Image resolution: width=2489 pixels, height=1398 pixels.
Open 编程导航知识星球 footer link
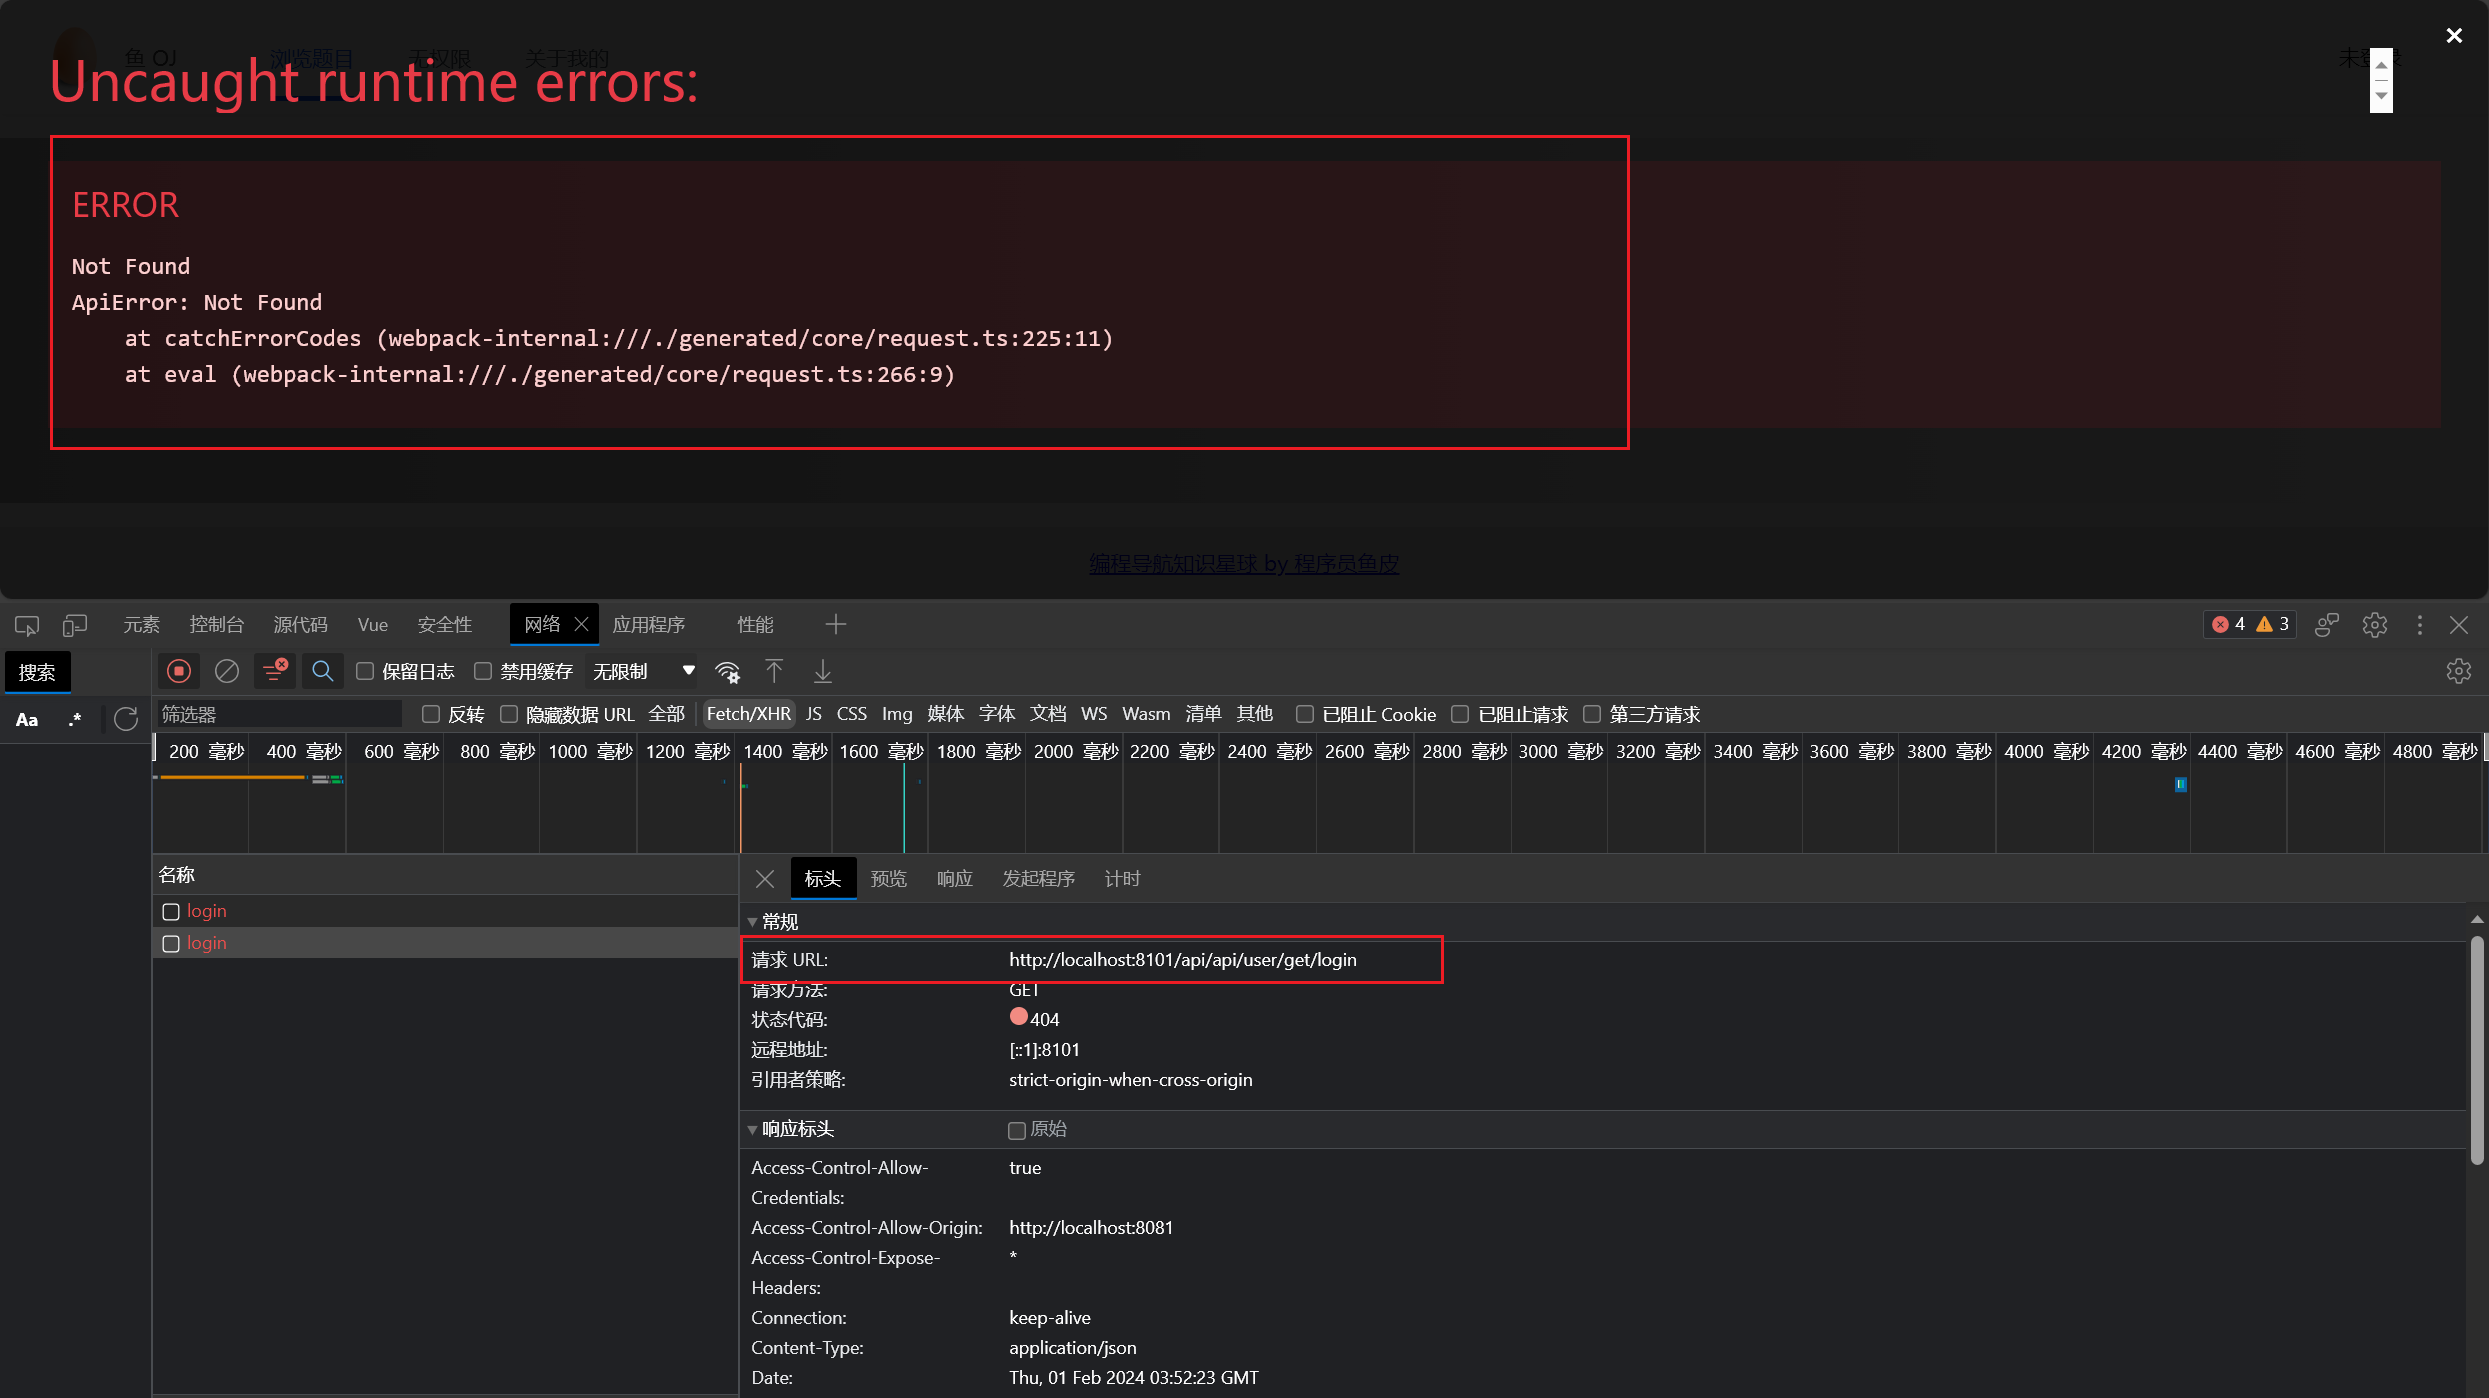point(1244,564)
